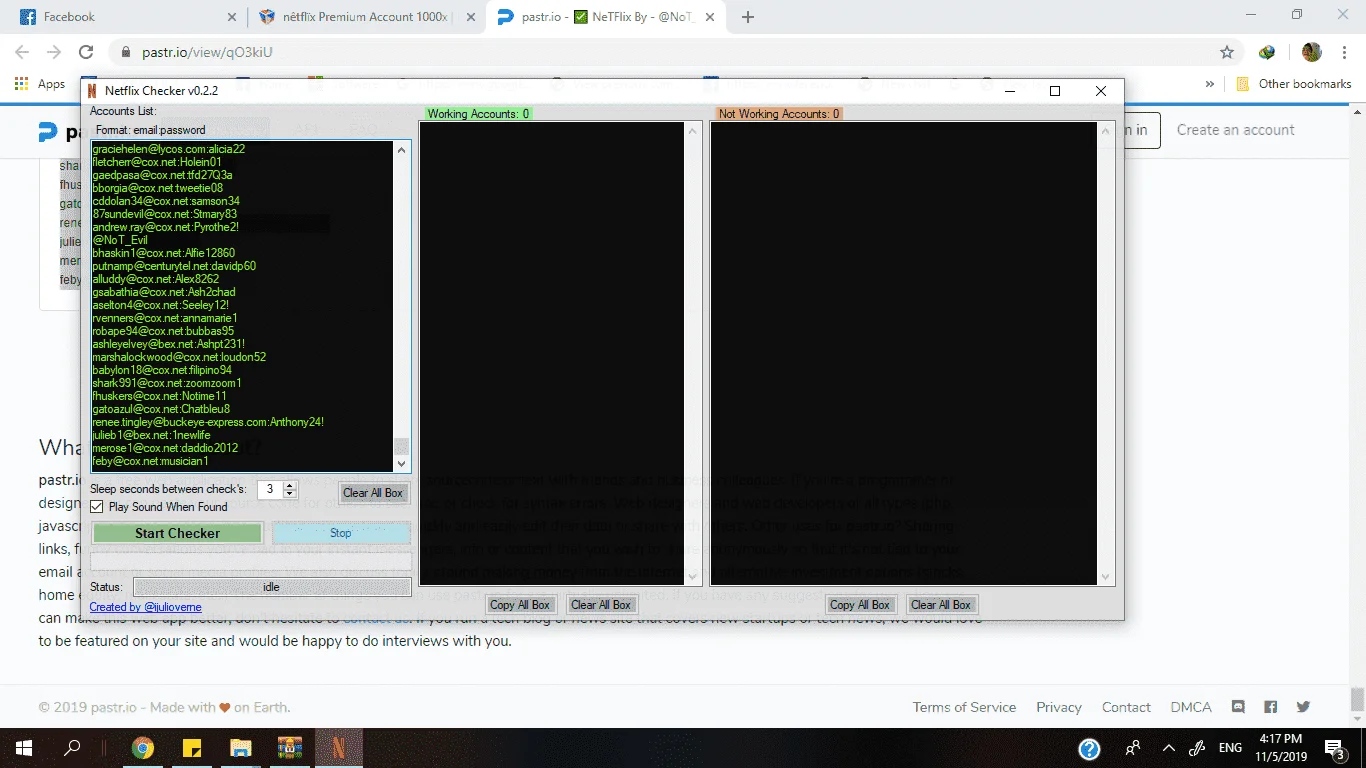Click the Accounts List scrollbar down arrow
1366x768 pixels.
point(402,464)
